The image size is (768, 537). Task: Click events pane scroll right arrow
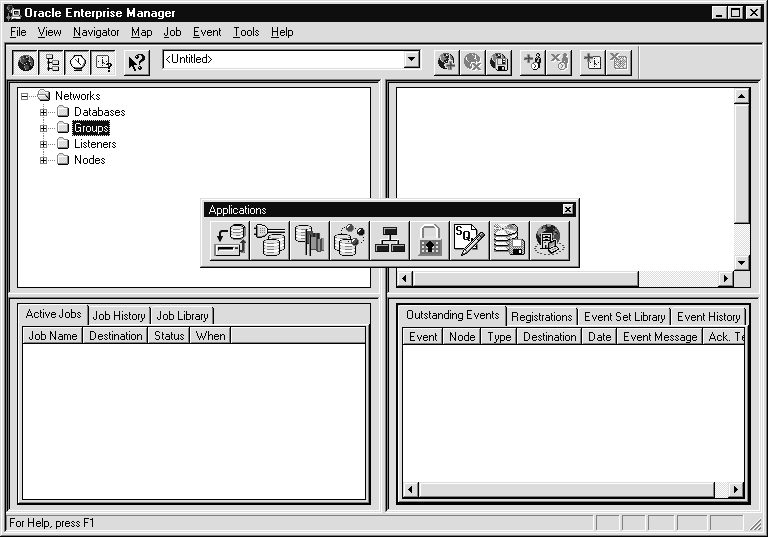(x=736, y=489)
